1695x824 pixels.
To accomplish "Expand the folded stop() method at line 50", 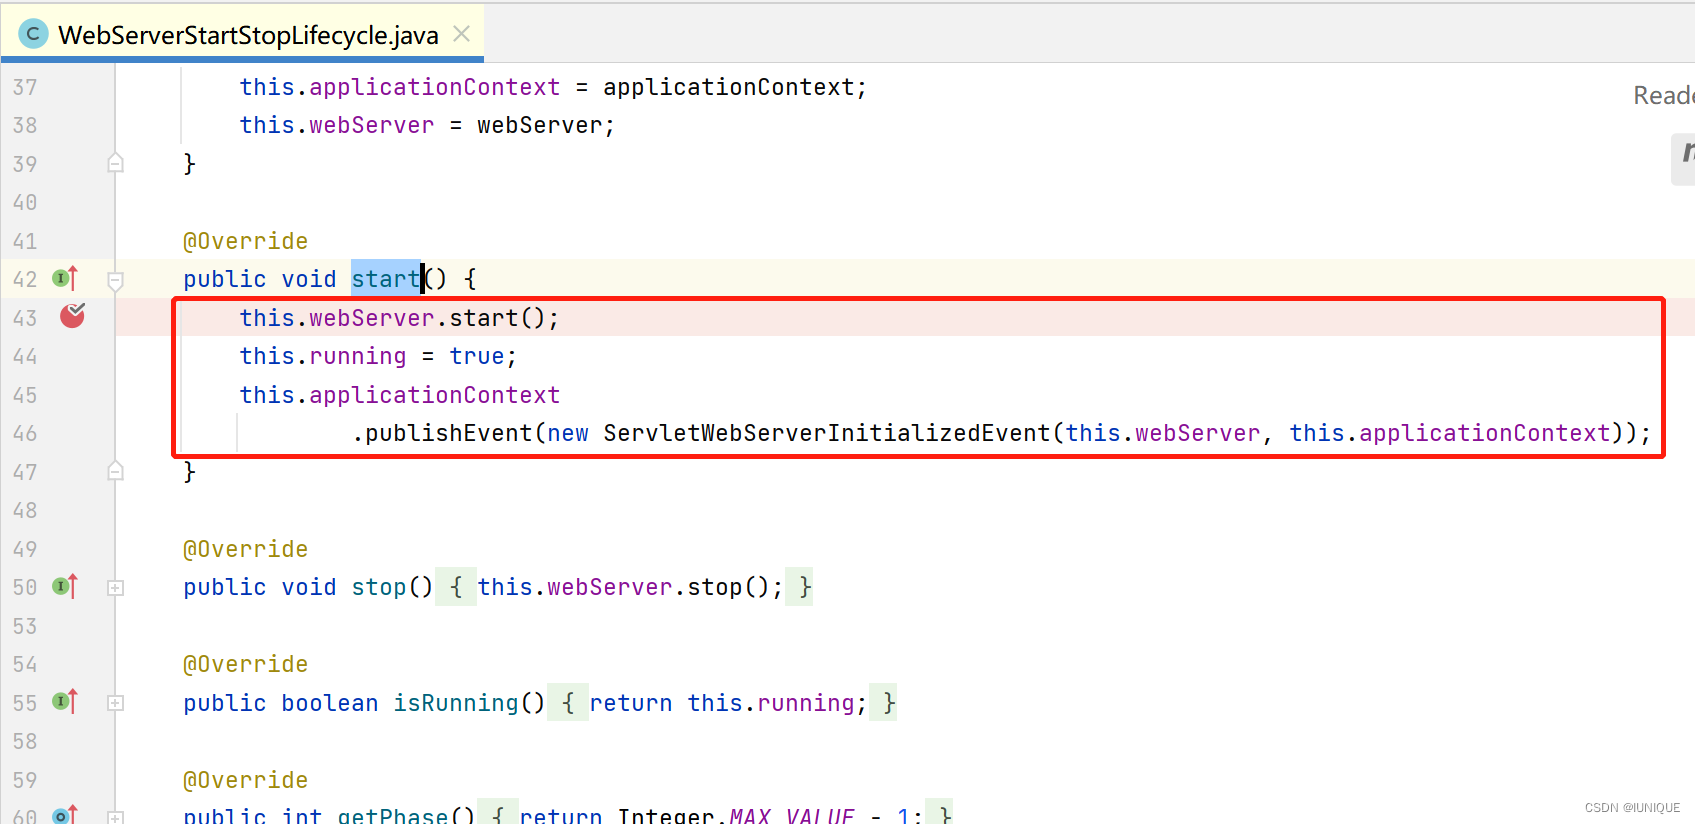I will point(116,588).
